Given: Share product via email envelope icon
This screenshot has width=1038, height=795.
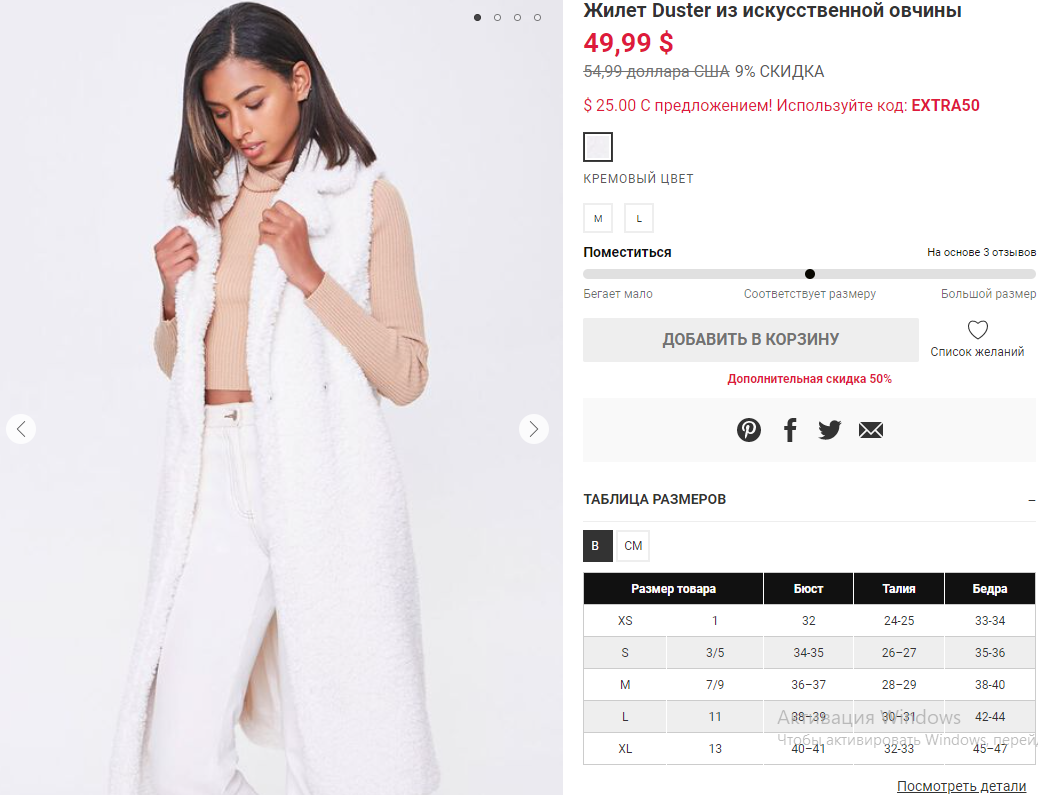Looking at the screenshot, I should (x=871, y=430).
